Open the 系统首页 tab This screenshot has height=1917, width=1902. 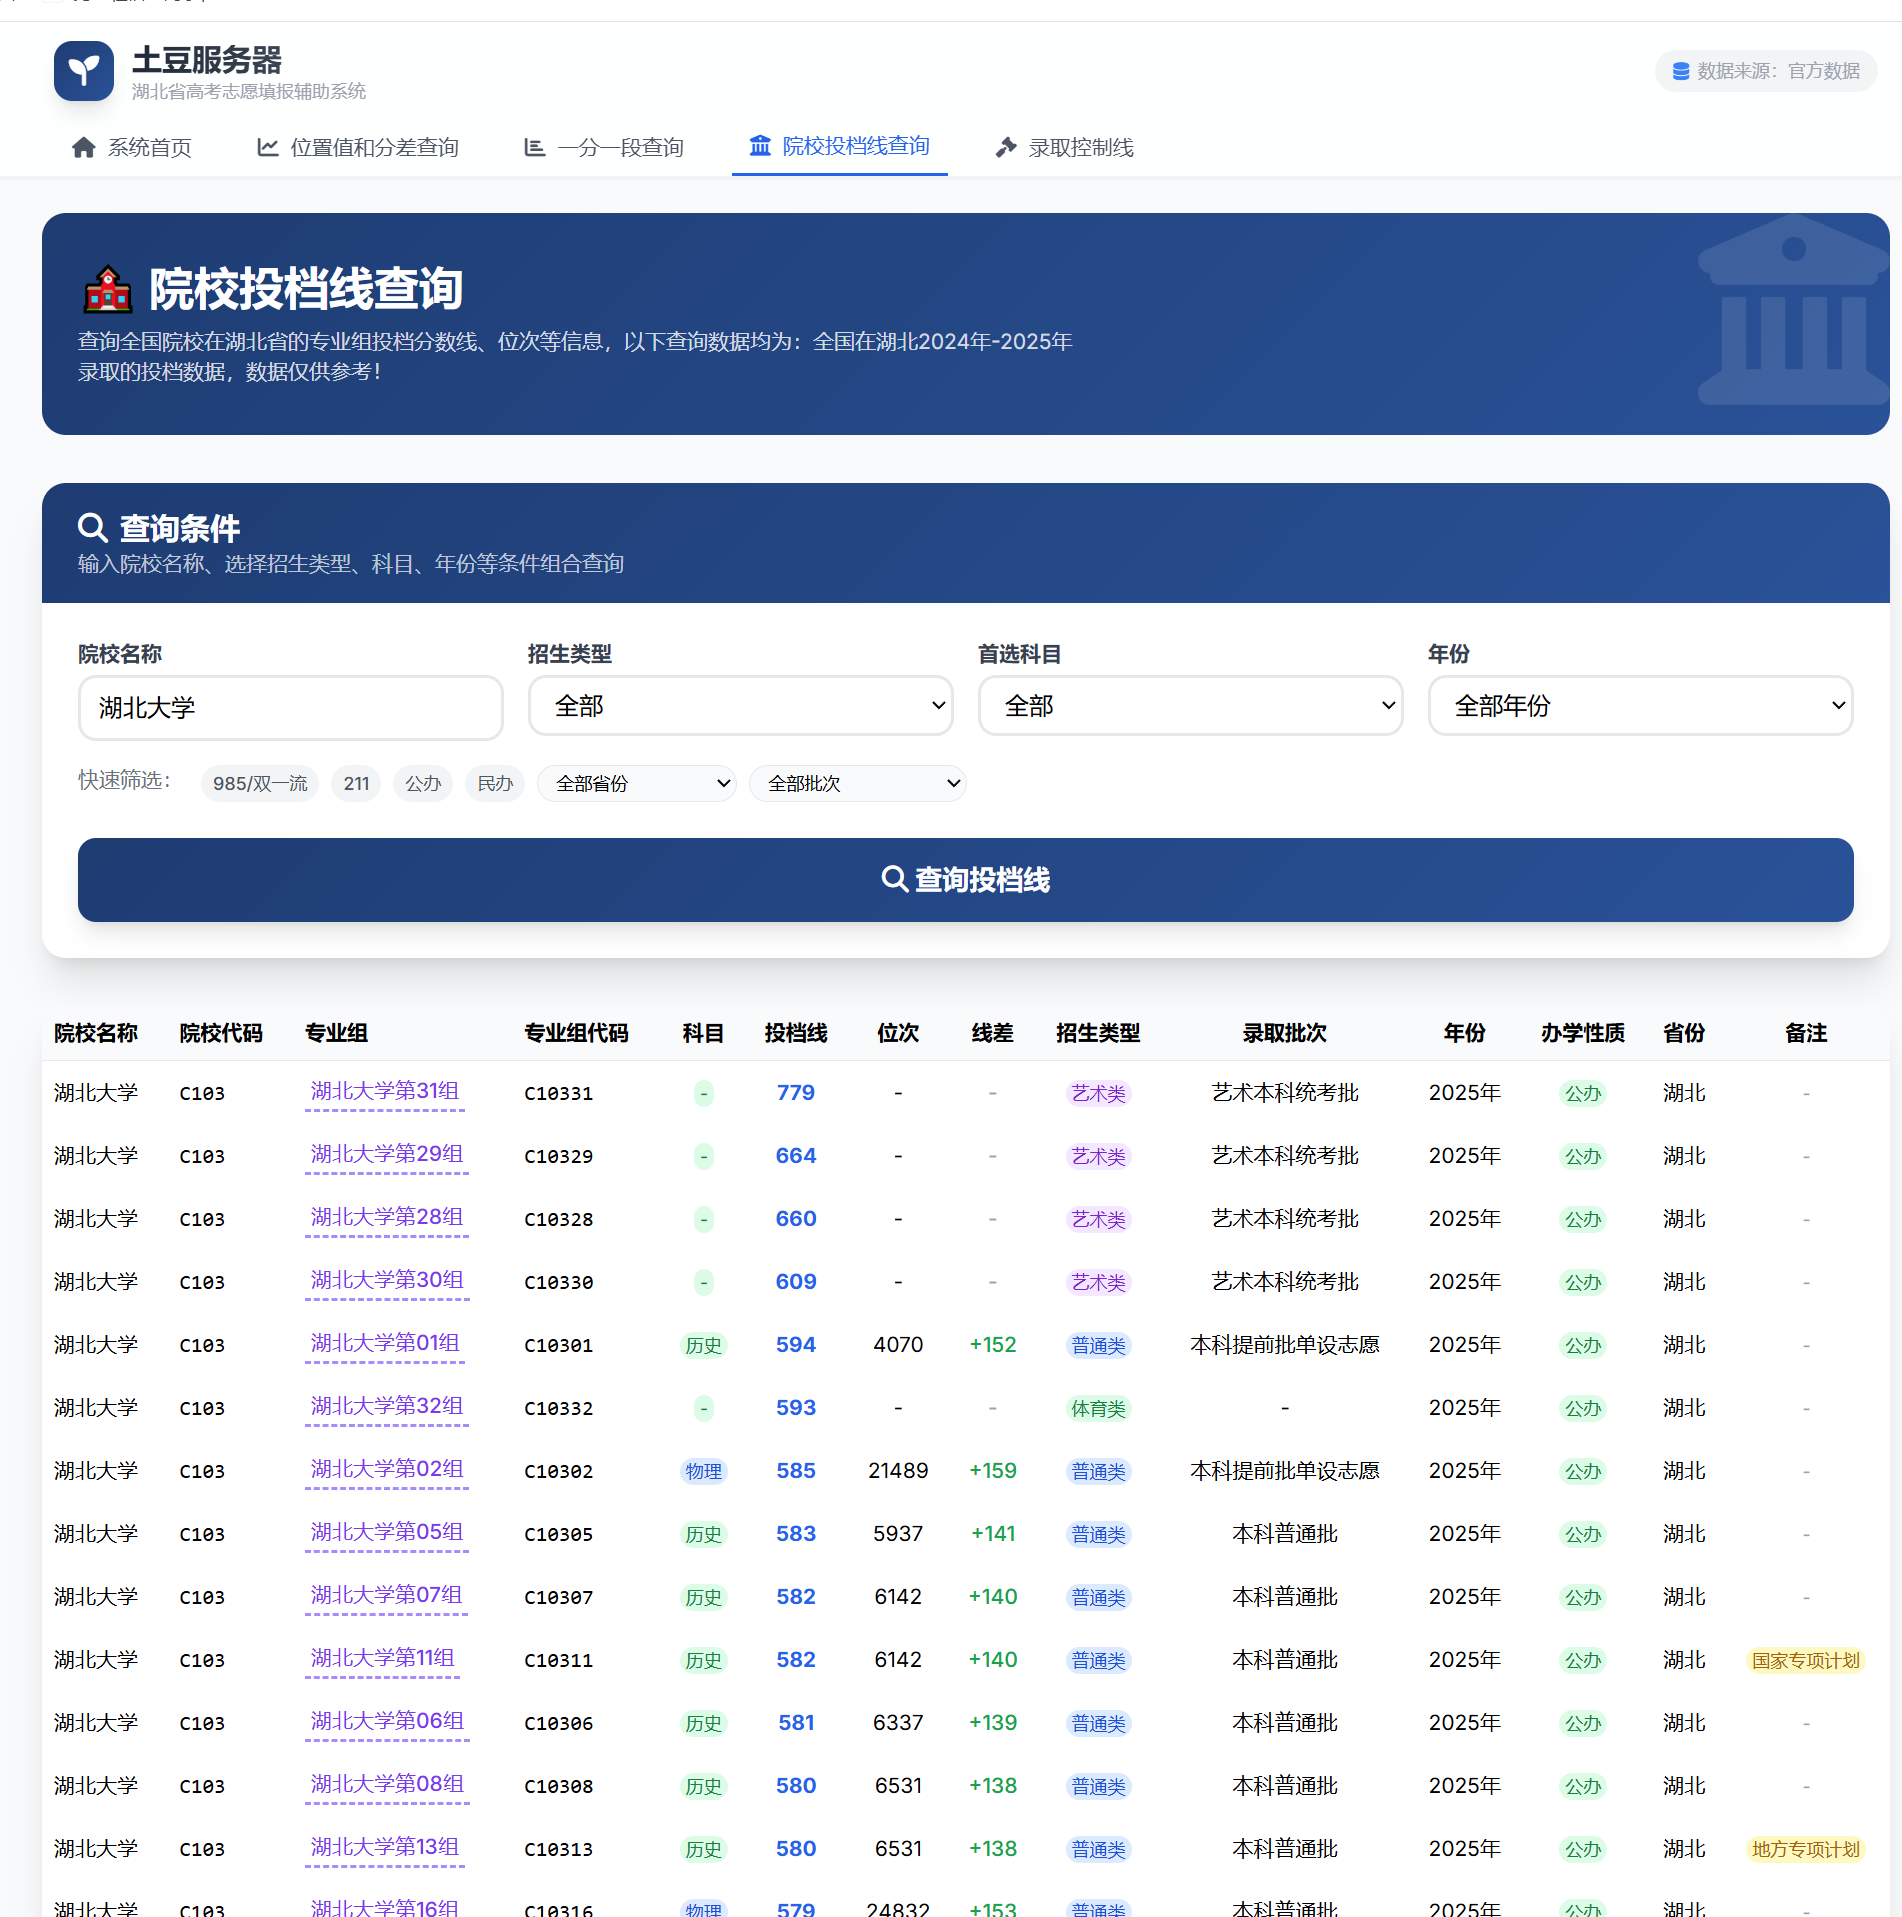[132, 148]
